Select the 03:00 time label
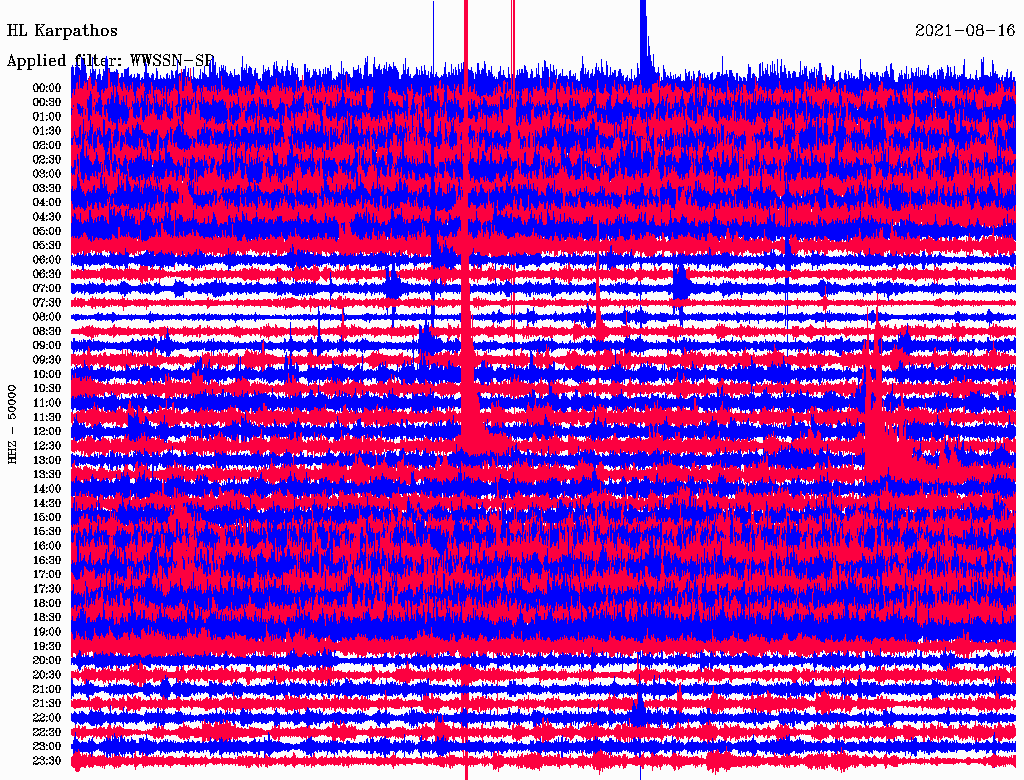 pyautogui.click(x=47, y=174)
